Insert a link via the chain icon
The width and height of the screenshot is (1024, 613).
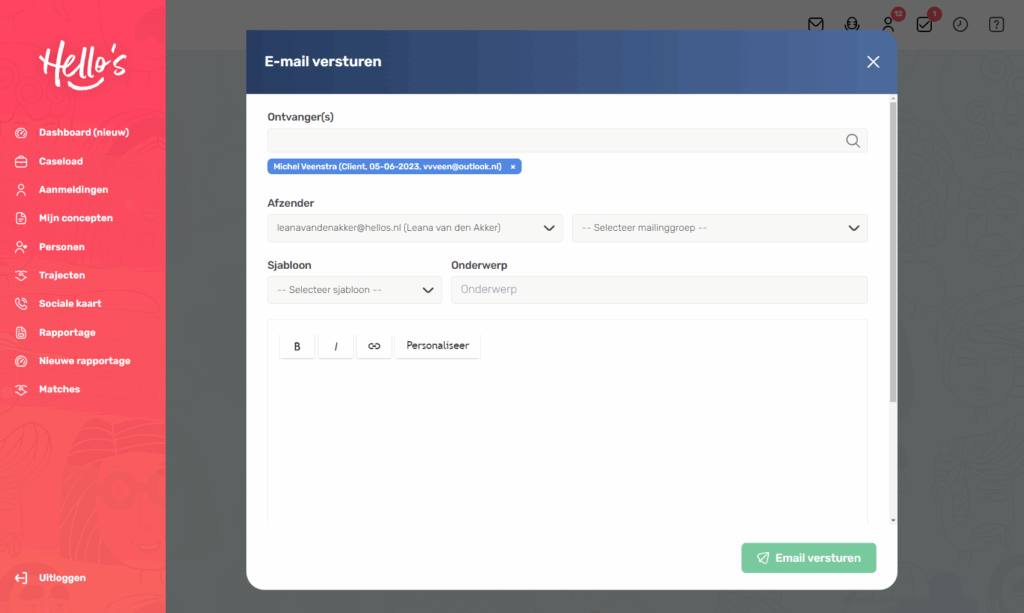click(374, 346)
